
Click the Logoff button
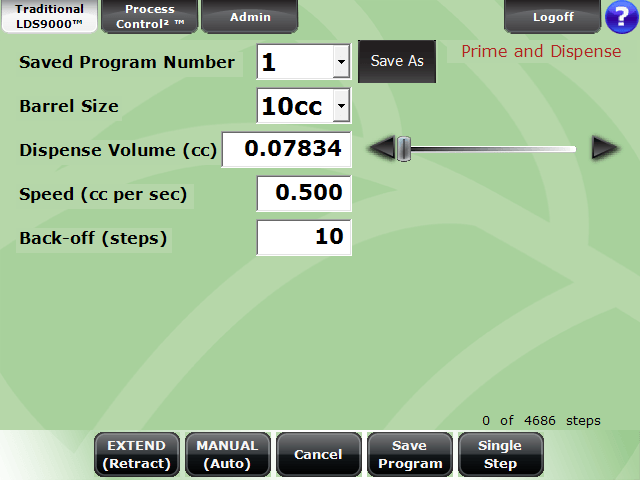[x=553, y=17]
